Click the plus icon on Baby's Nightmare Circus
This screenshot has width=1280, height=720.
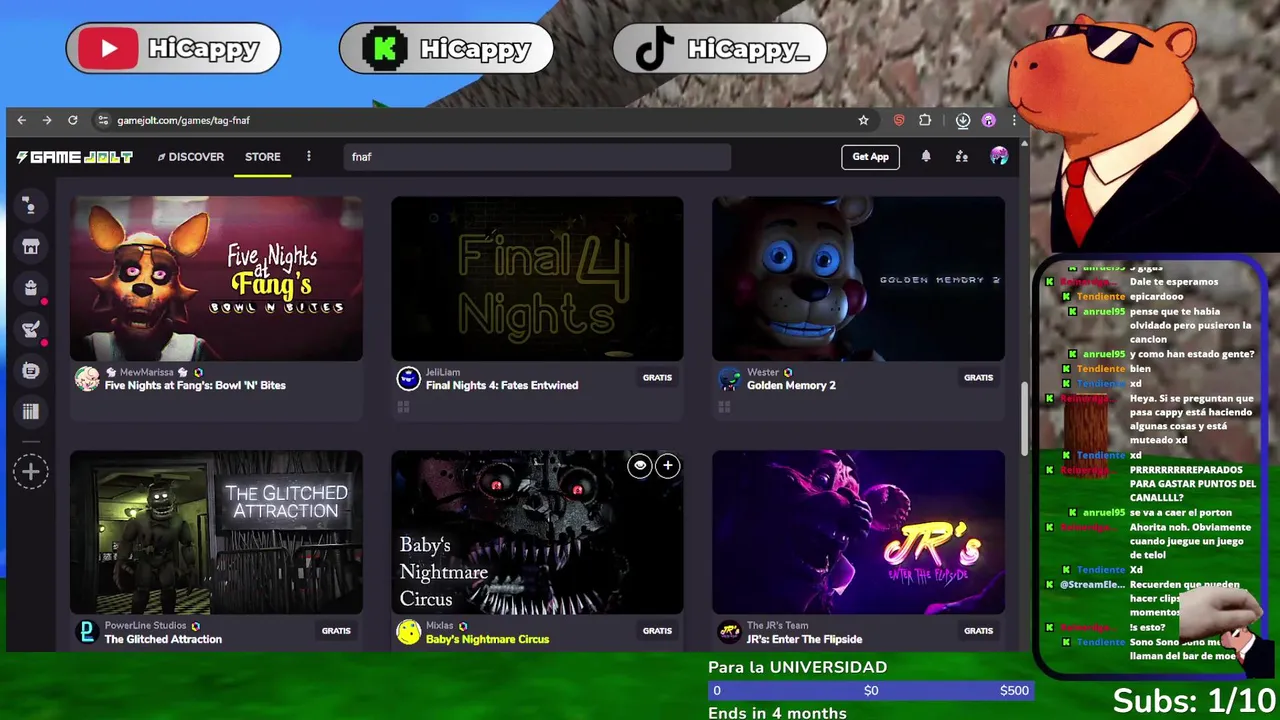point(667,466)
